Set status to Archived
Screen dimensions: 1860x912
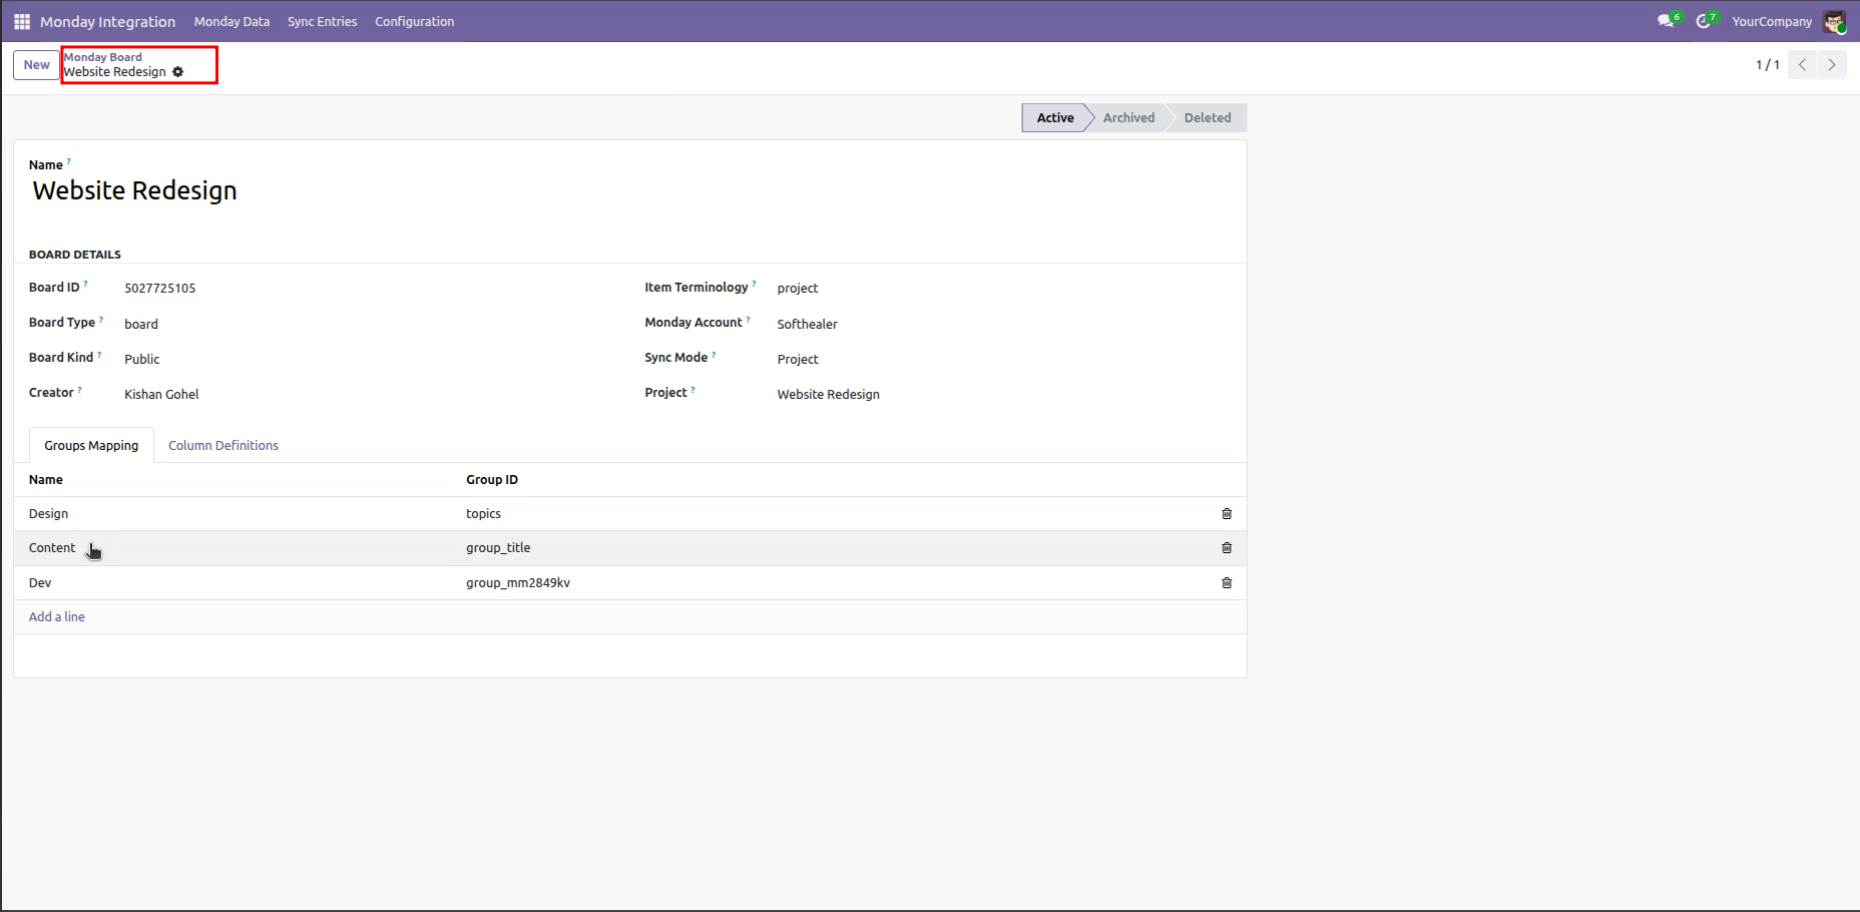(x=1128, y=117)
